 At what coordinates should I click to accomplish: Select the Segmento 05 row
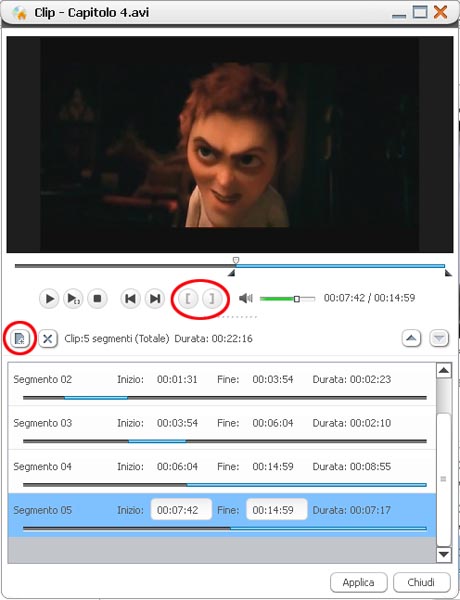(x=222, y=515)
